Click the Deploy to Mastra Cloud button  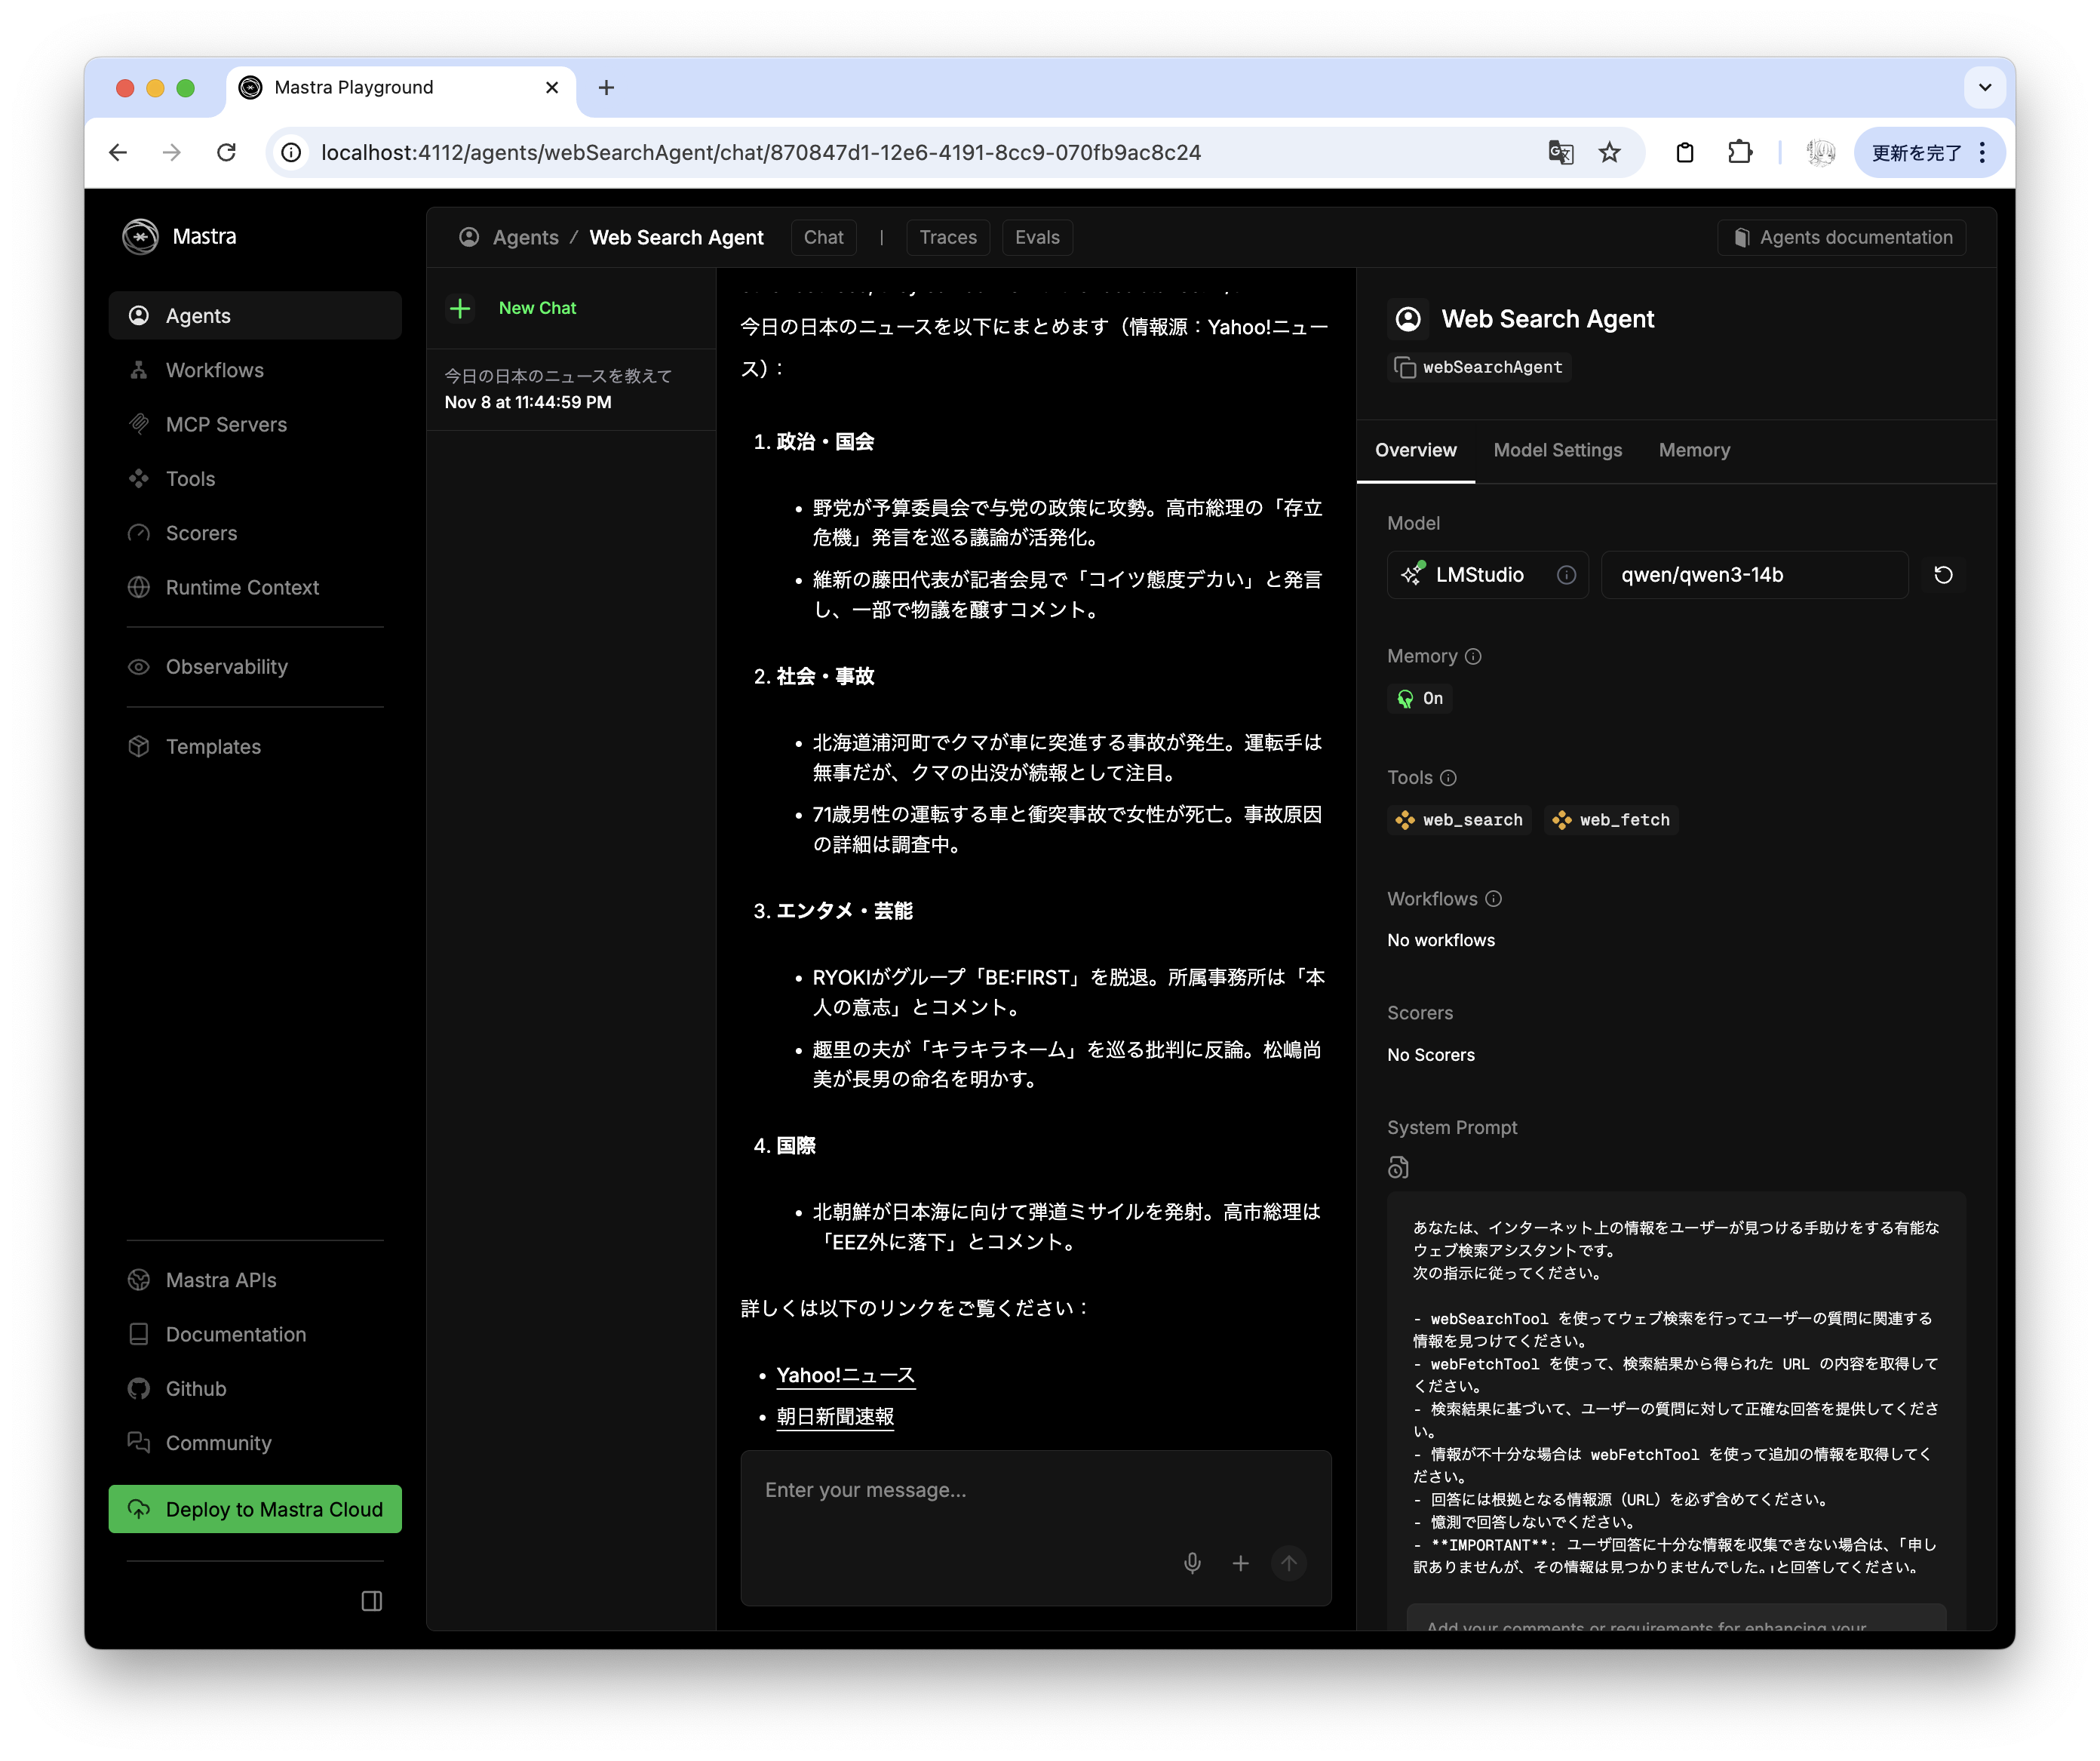click(x=255, y=1509)
